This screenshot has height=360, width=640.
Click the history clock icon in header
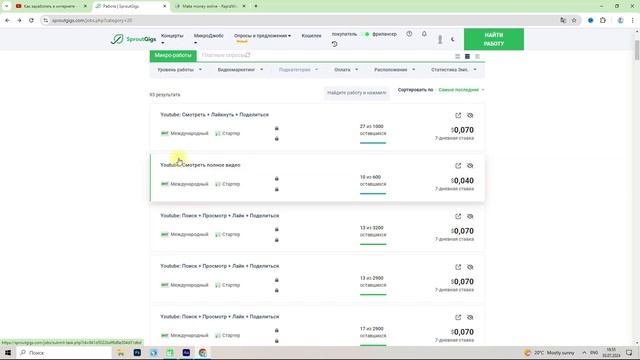pos(334,44)
